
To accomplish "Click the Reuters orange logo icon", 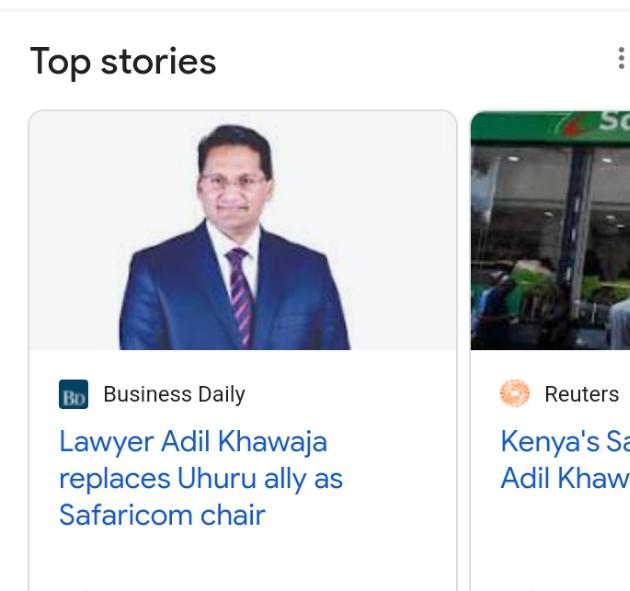I will click(514, 394).
